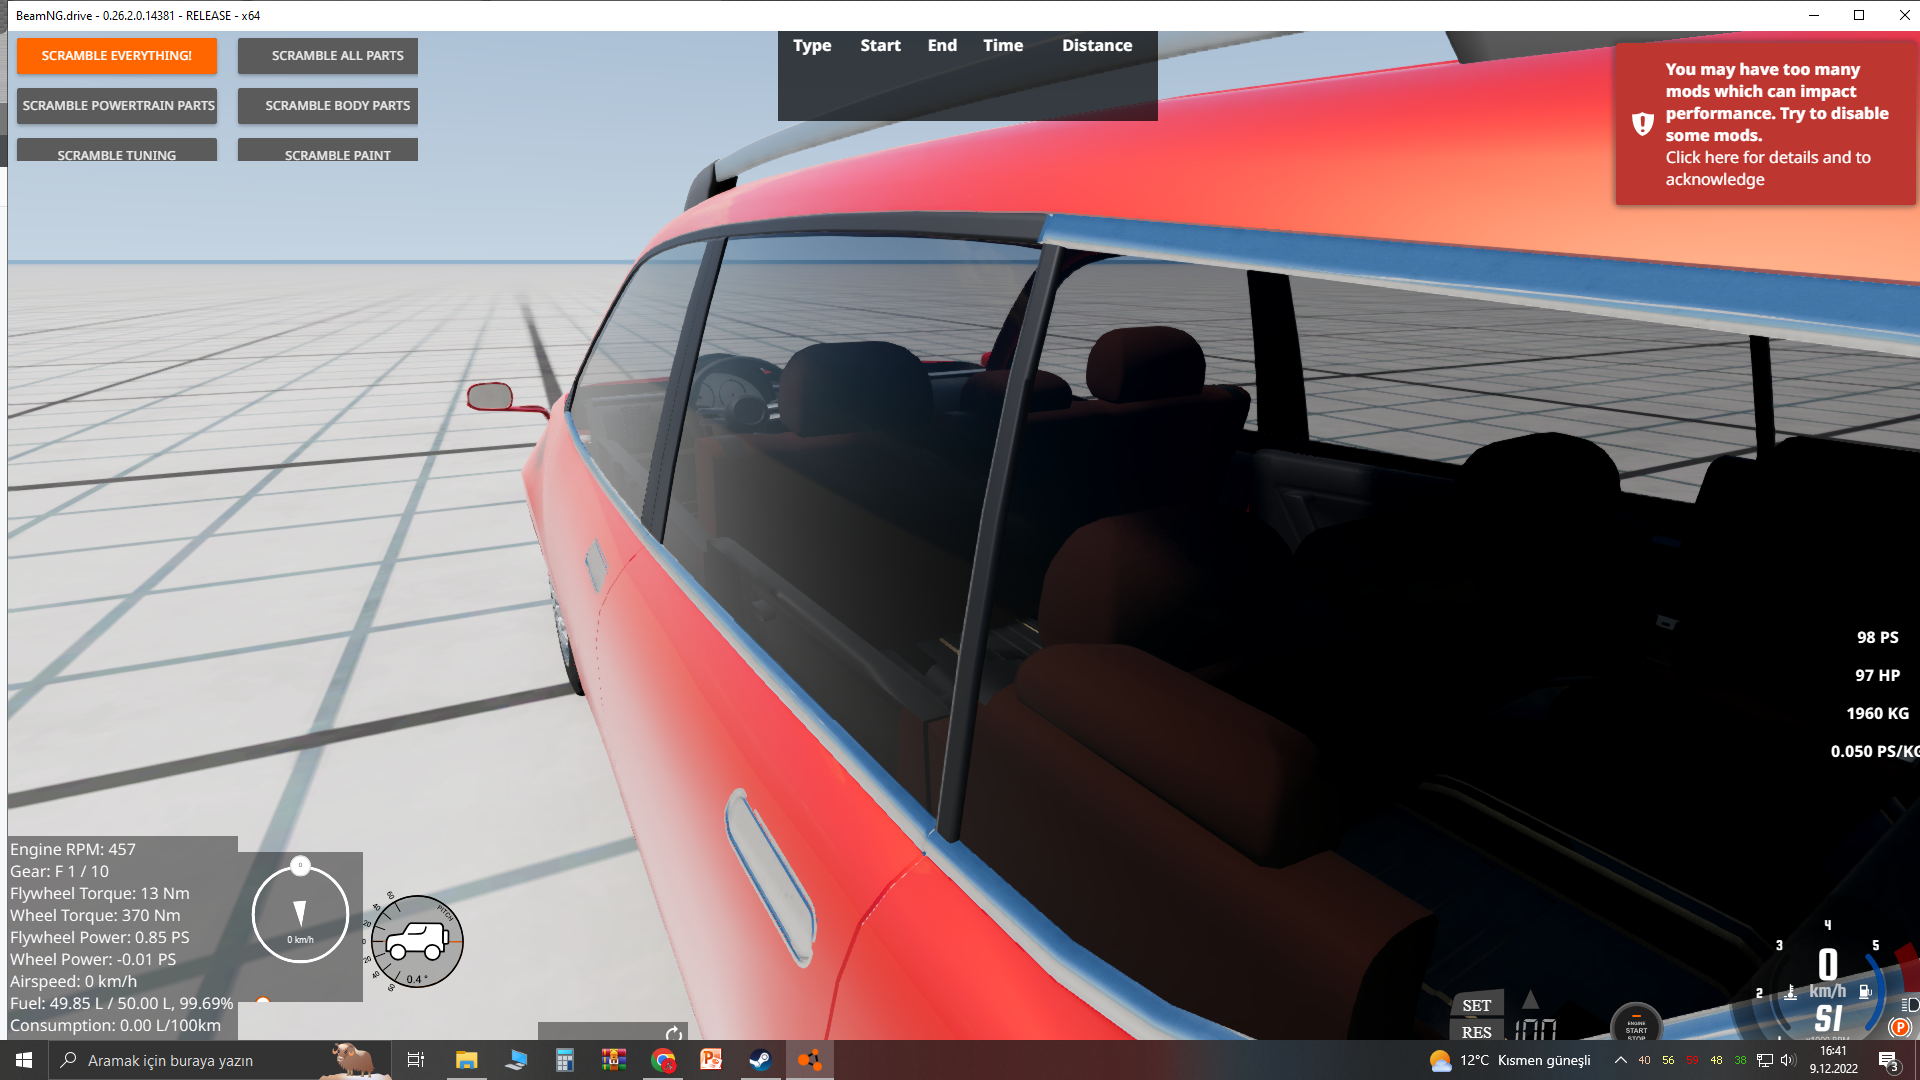
Task: Open the clock and date flyout
Action: (x=1833, y=1060)
